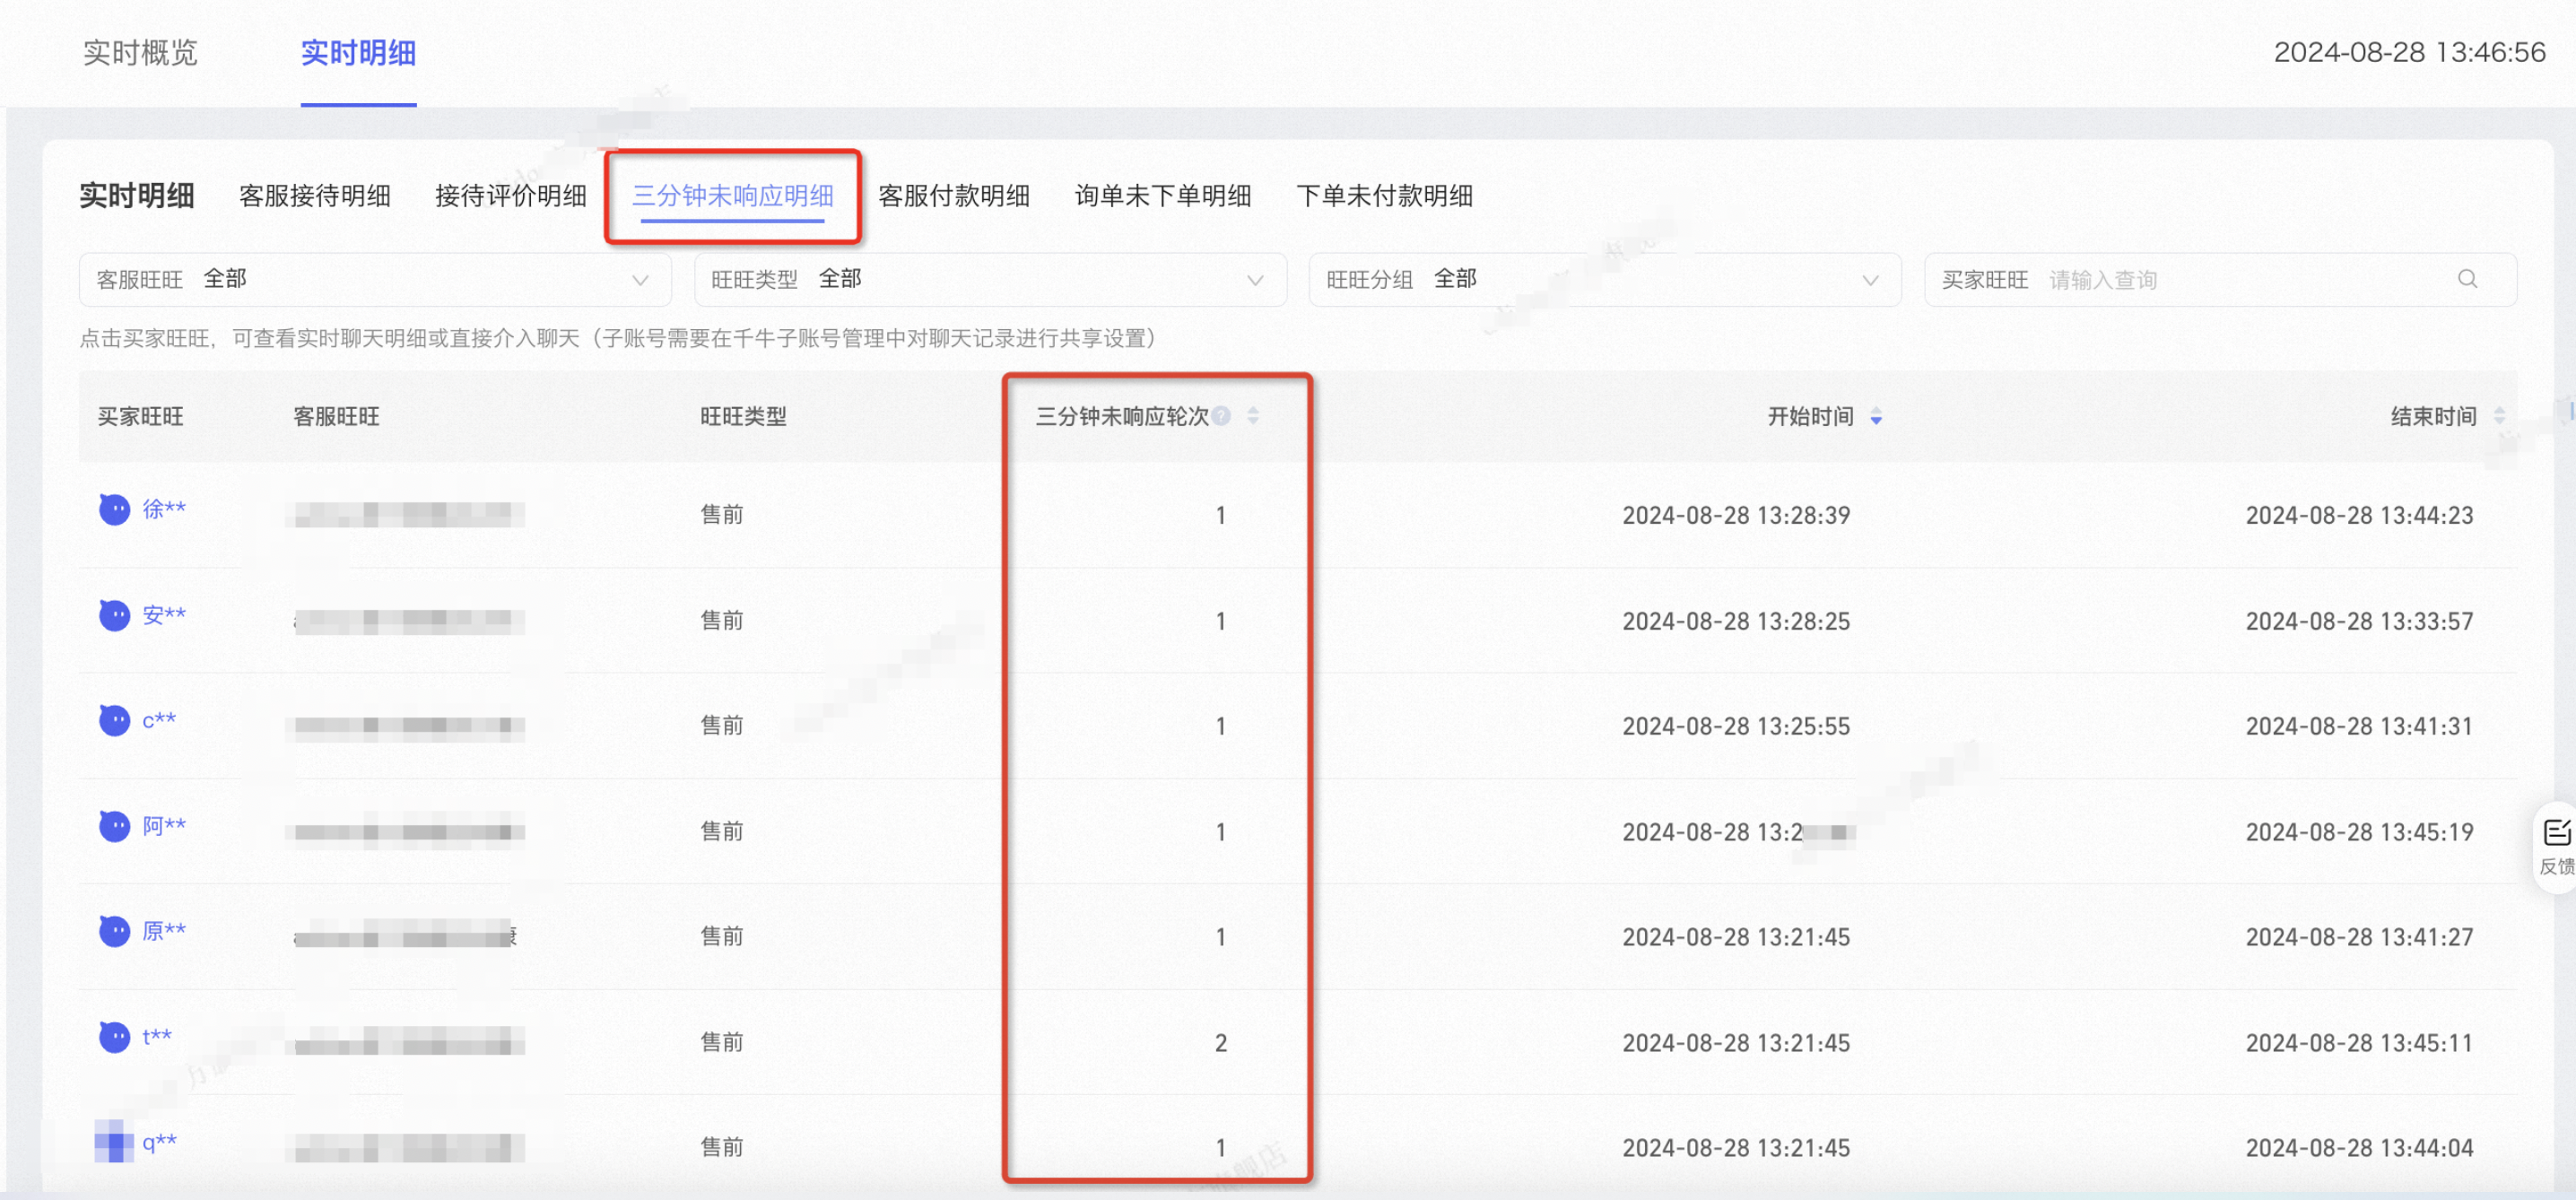The height and width of the screenshot is (1200, 2576).
Task: Open the 客服付款明细 sub-tab
Action: click(954, 195)
